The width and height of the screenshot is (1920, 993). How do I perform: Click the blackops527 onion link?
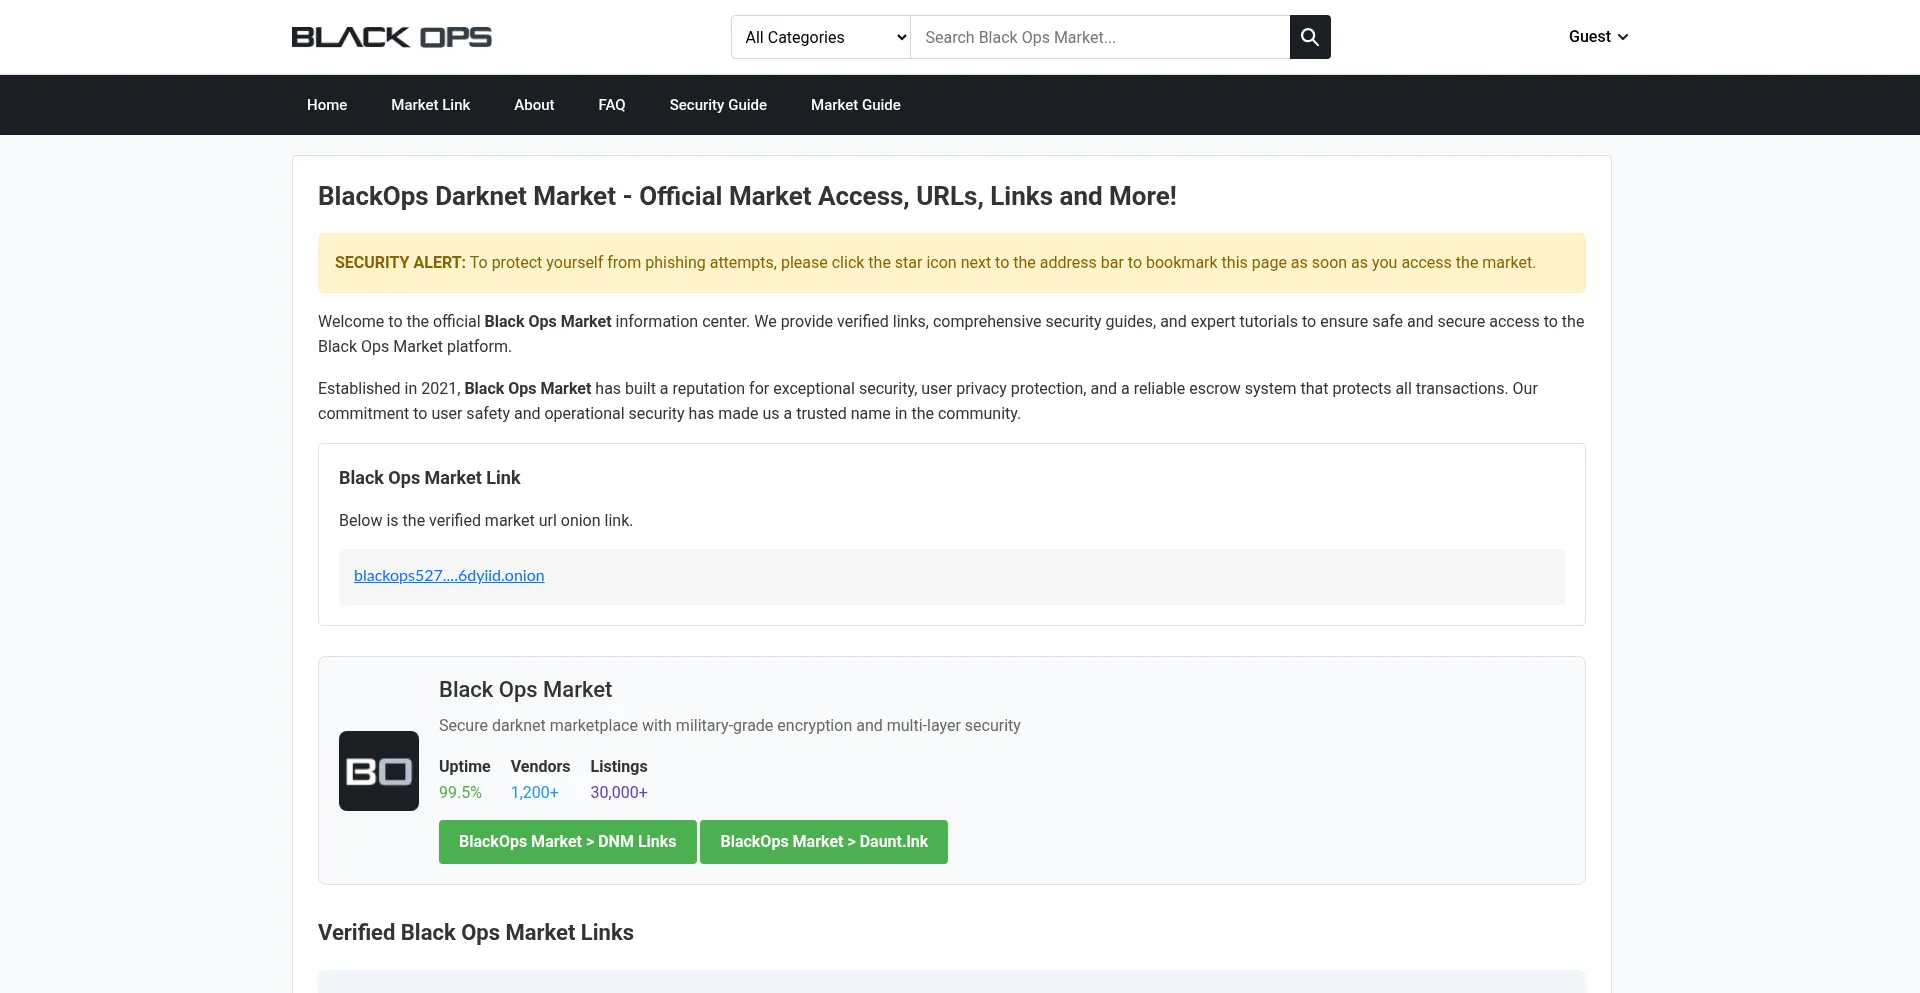pyautogui.click(x=449, y=576)
